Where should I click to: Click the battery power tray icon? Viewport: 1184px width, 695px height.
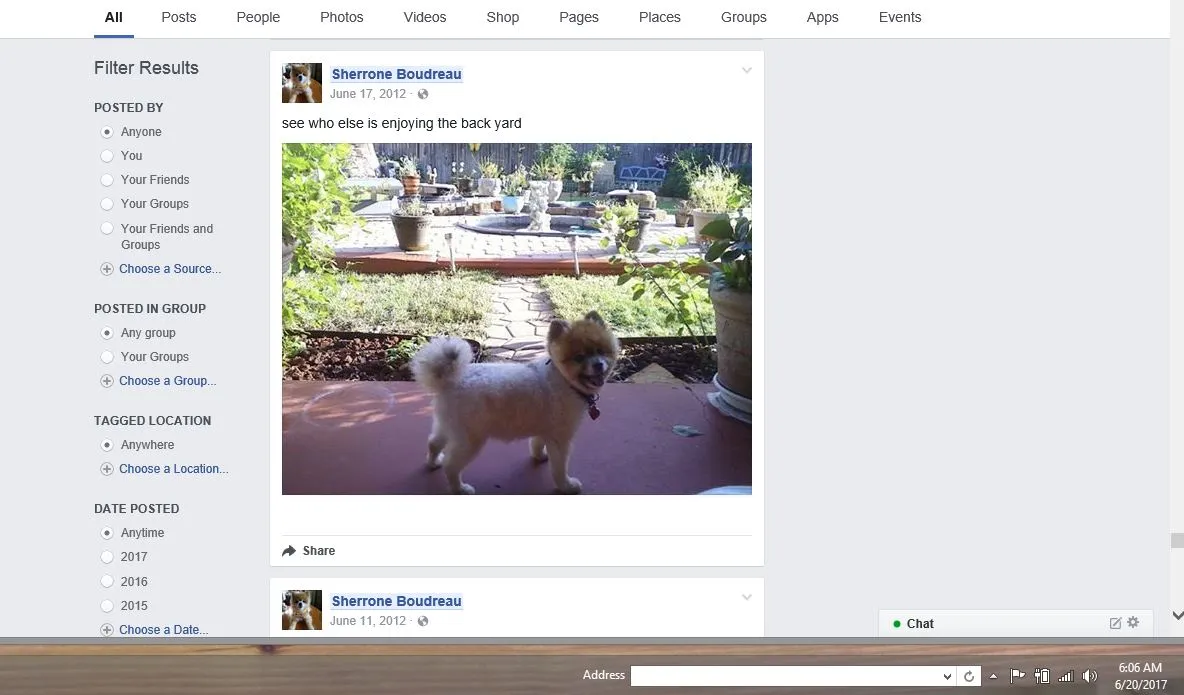(1042, 676)
